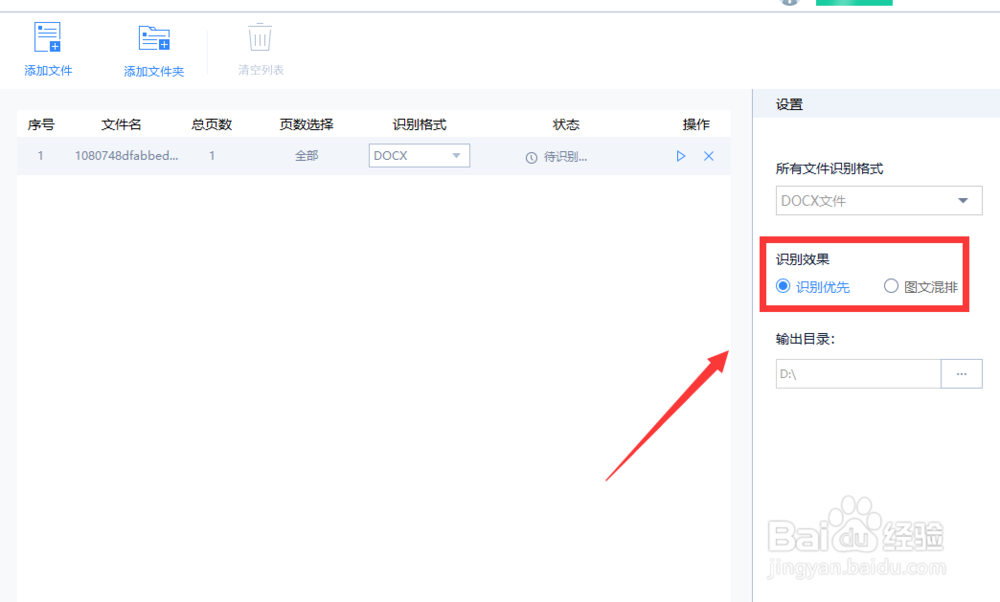Click the D:\ output directory field
The width and height of the screenshot is (1000, 602).
pyautogui.click(x=858, y=373)
